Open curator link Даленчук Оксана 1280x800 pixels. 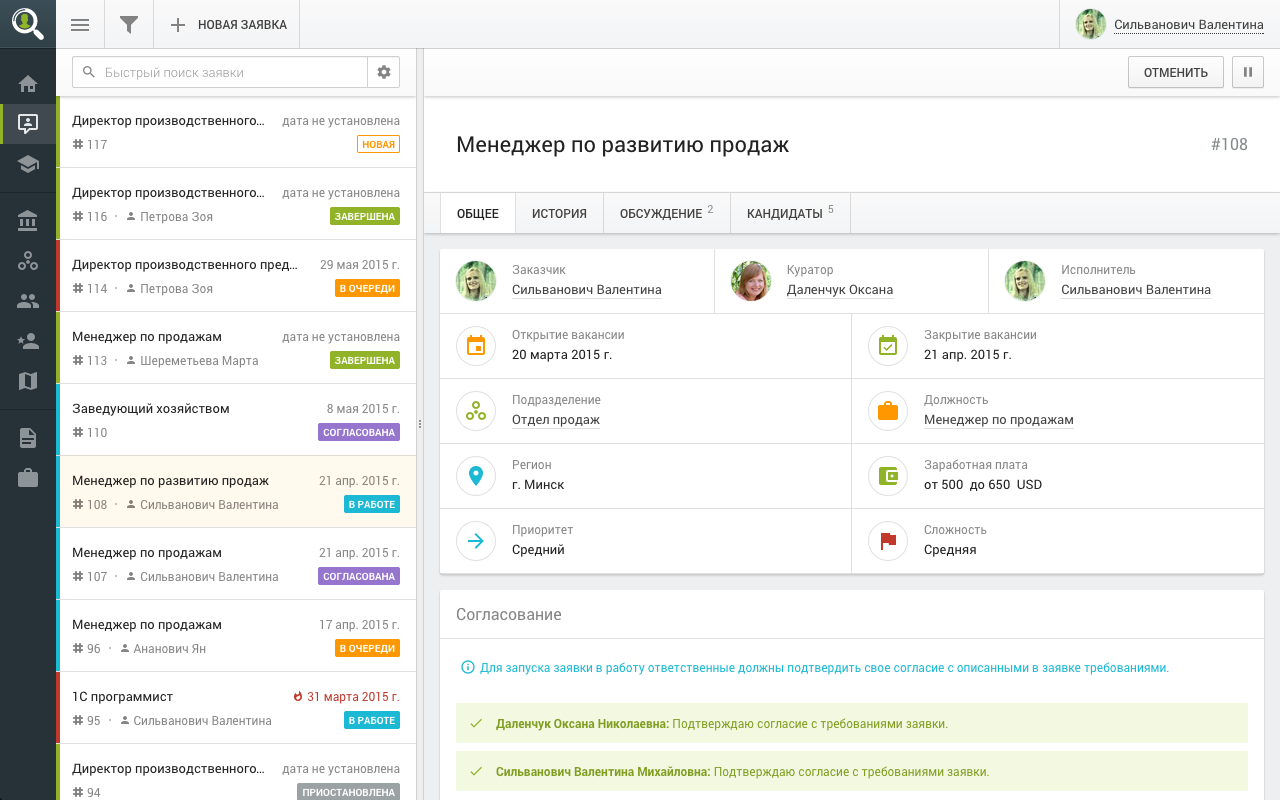(x=839, y=290)
